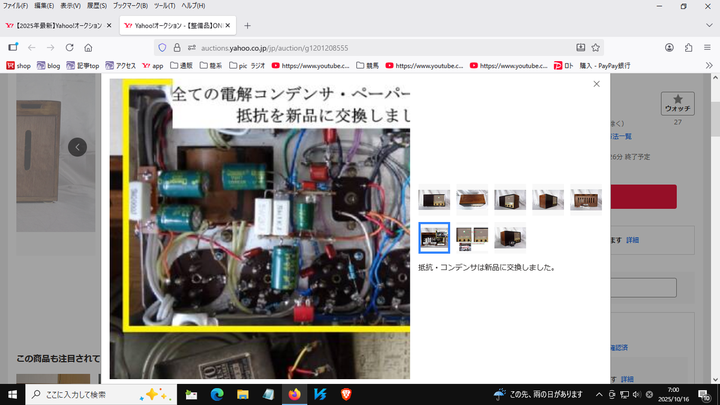Viewport: 720px width, 405px height.
Task: Open the Firefox application menu (hamburger)
Action: 708,47
